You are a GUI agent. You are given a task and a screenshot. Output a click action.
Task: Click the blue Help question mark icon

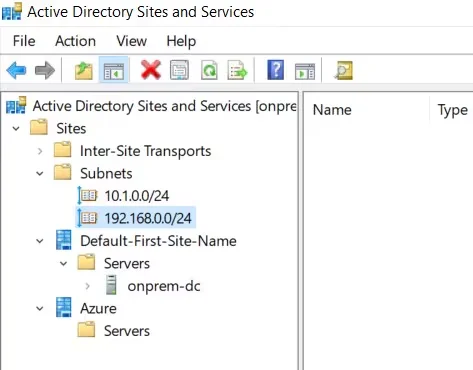pos(276,70)
